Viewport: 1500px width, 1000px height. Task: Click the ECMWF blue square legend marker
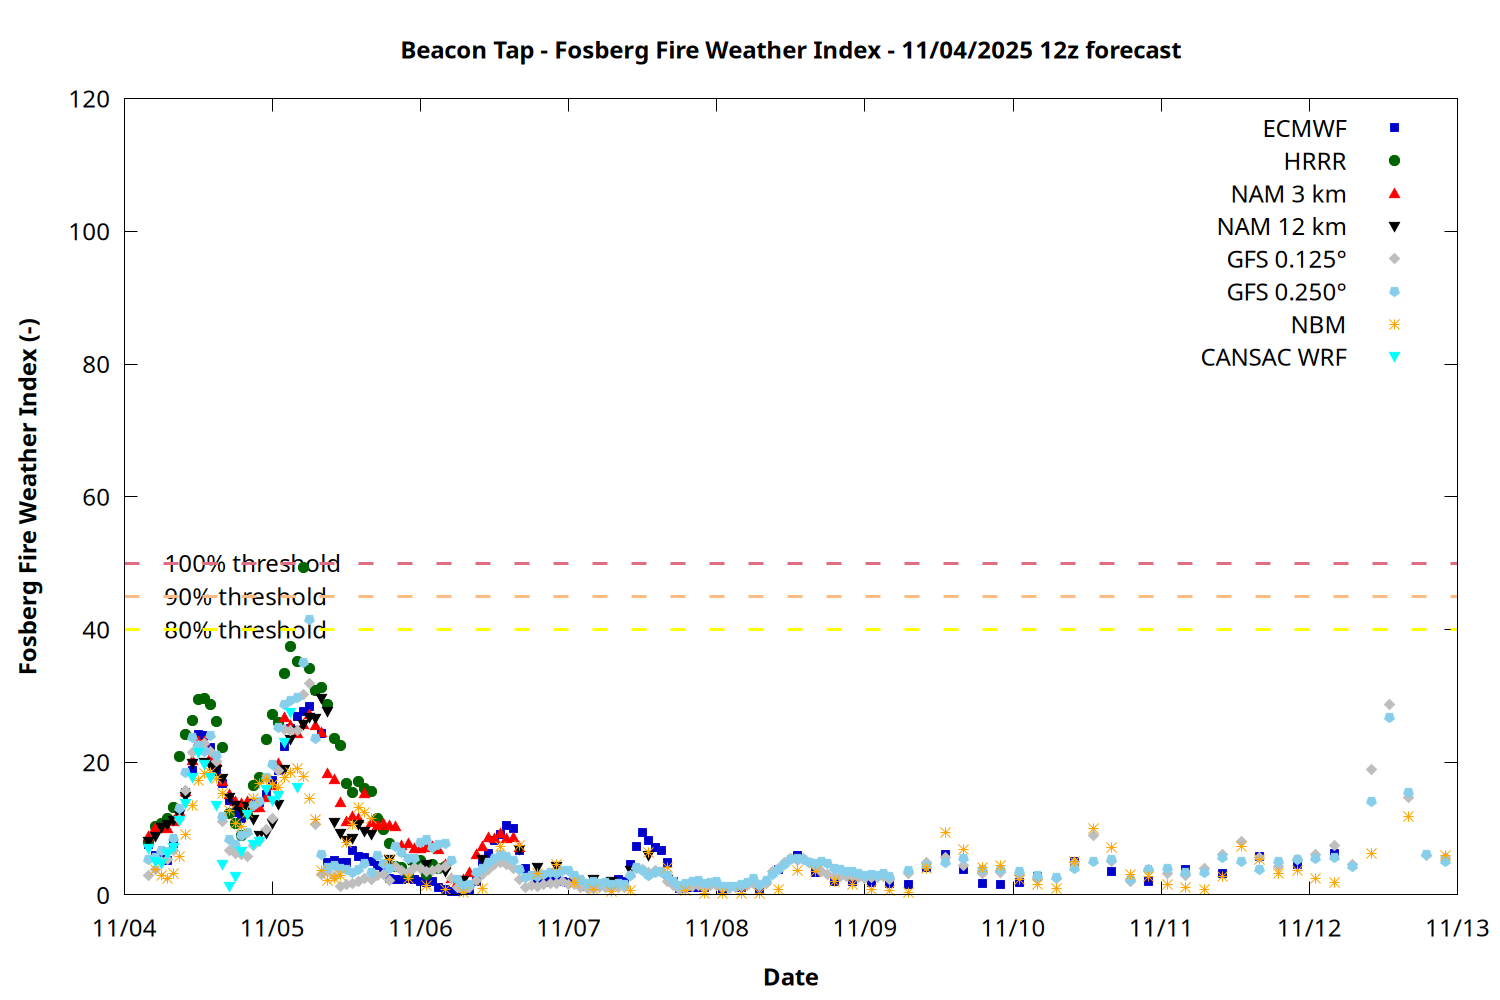tap(1394, 128)
